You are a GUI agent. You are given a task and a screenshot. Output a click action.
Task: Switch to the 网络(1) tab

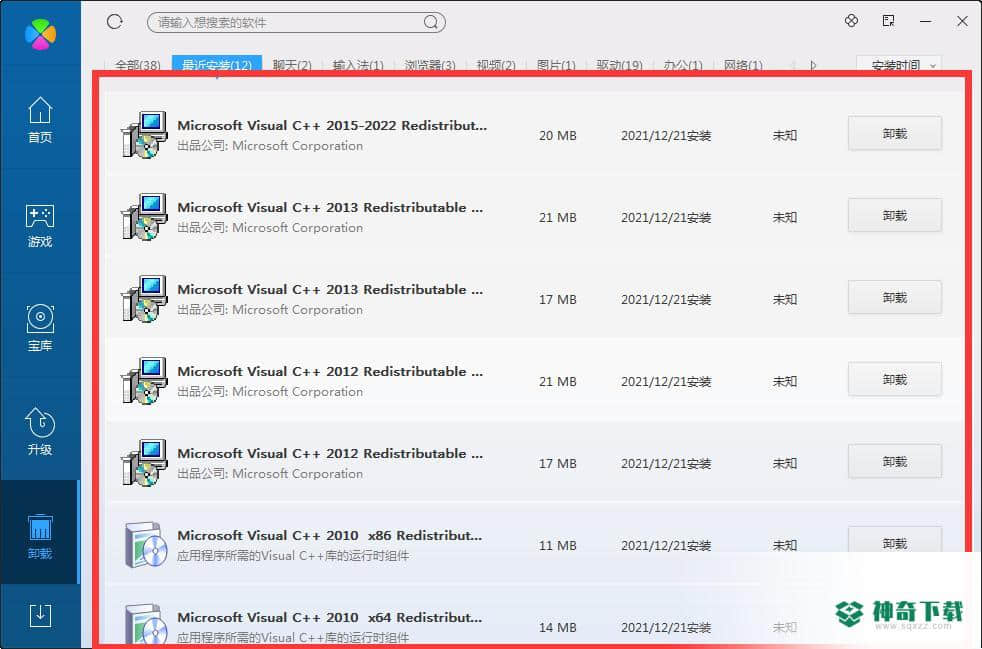pos(743,65)
